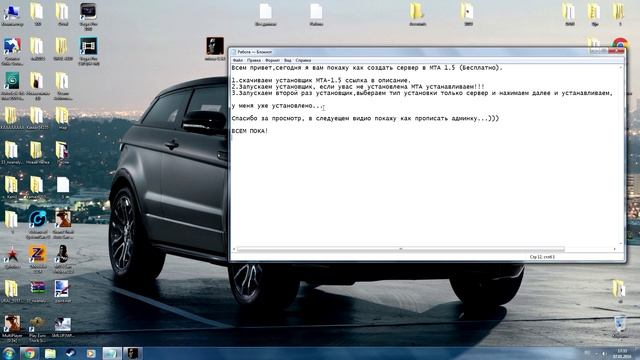Image resolution: width=640 pixels, height=360 pixels.
Task: Click the line "у меня уже установлено..."
Action: click(x=277, y=106)
